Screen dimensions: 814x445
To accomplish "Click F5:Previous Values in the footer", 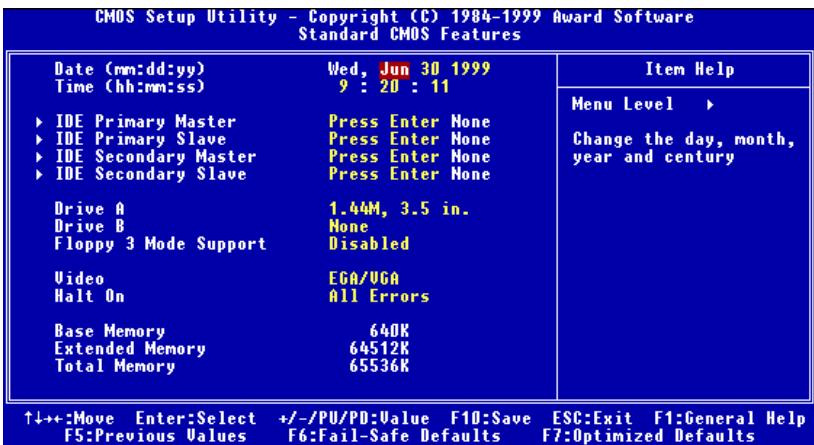I will coord(155,436).
